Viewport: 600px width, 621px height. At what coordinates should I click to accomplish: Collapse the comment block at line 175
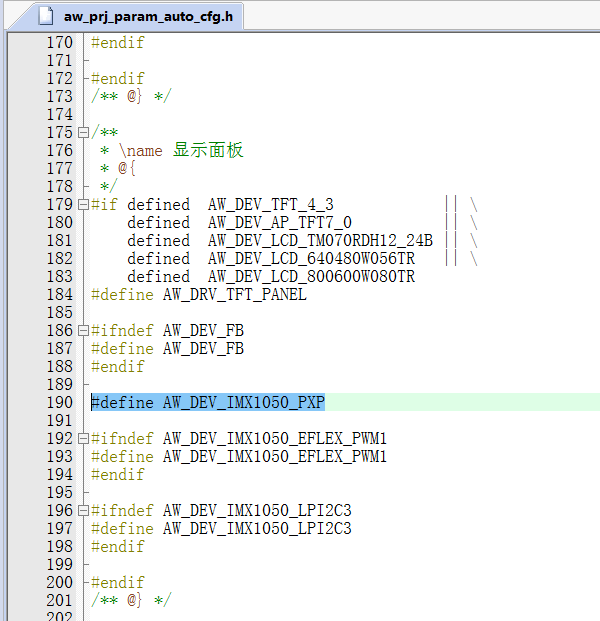tap(83, 132)
